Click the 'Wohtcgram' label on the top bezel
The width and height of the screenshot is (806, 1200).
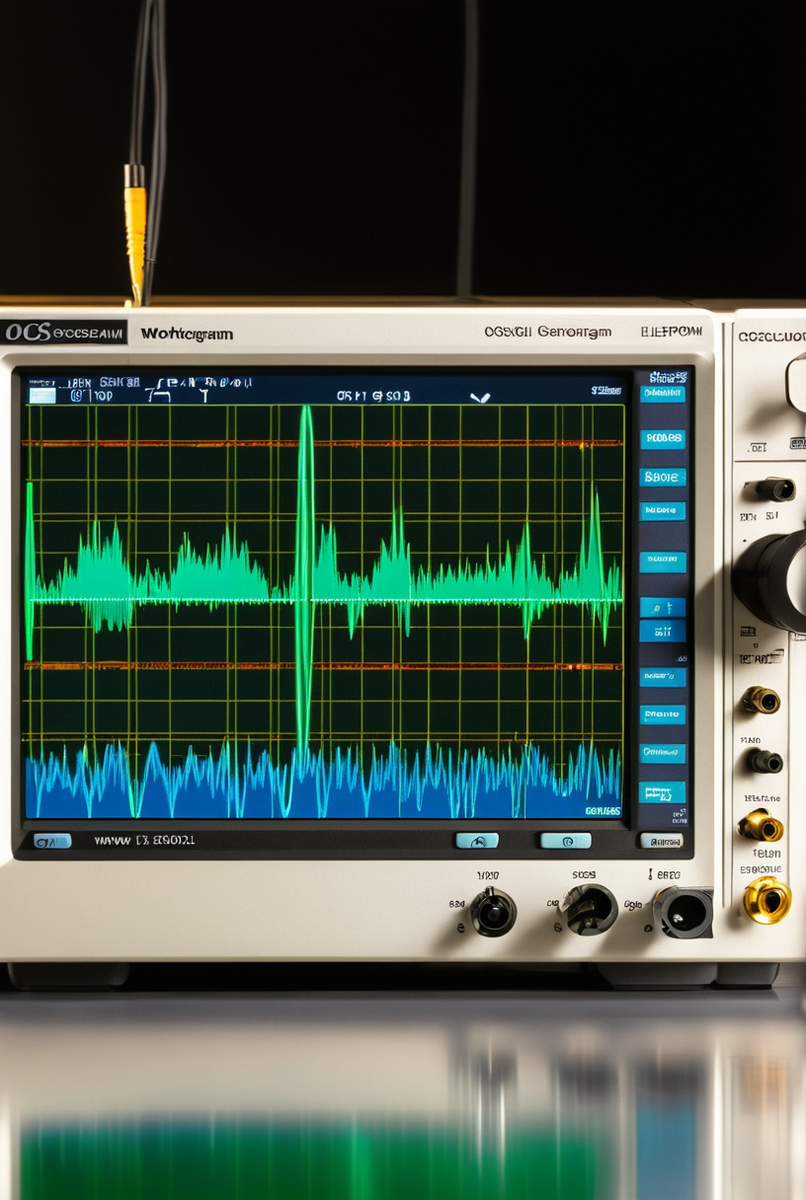tap(187, 334)
